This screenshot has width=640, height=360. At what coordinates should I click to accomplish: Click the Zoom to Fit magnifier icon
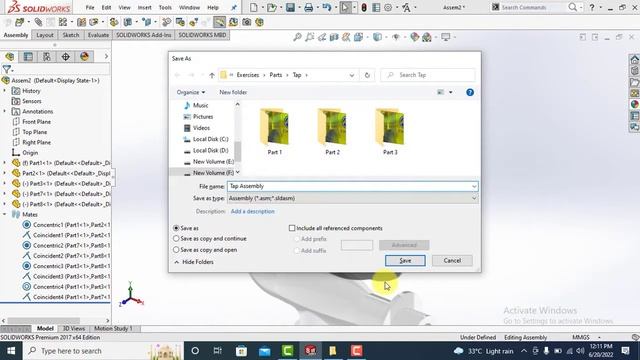(x=298, y=37)
